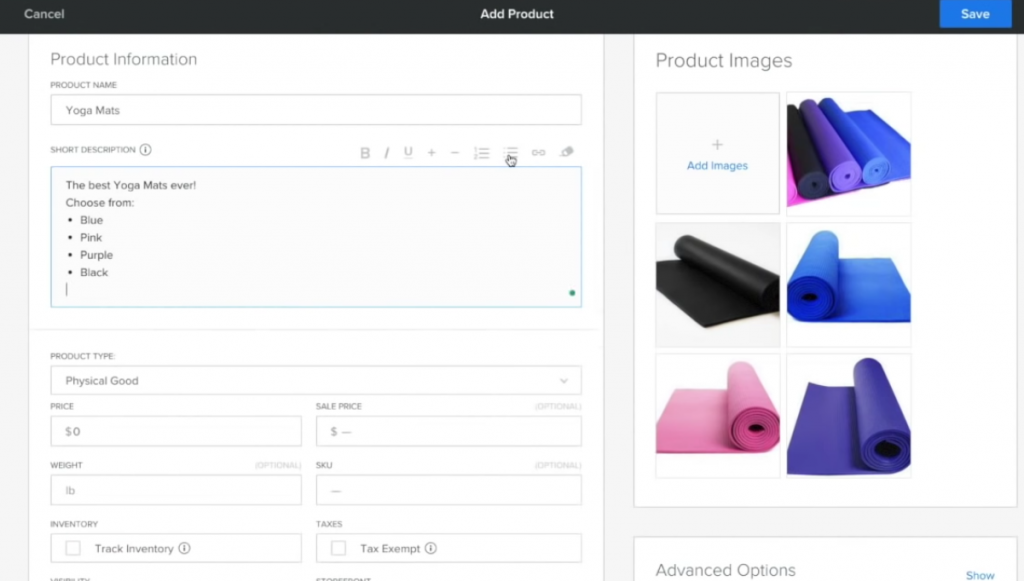This screenshot has height=581, width=1024.
Task: Click the 'Choose from:' line
Action: tap(100, 203)
